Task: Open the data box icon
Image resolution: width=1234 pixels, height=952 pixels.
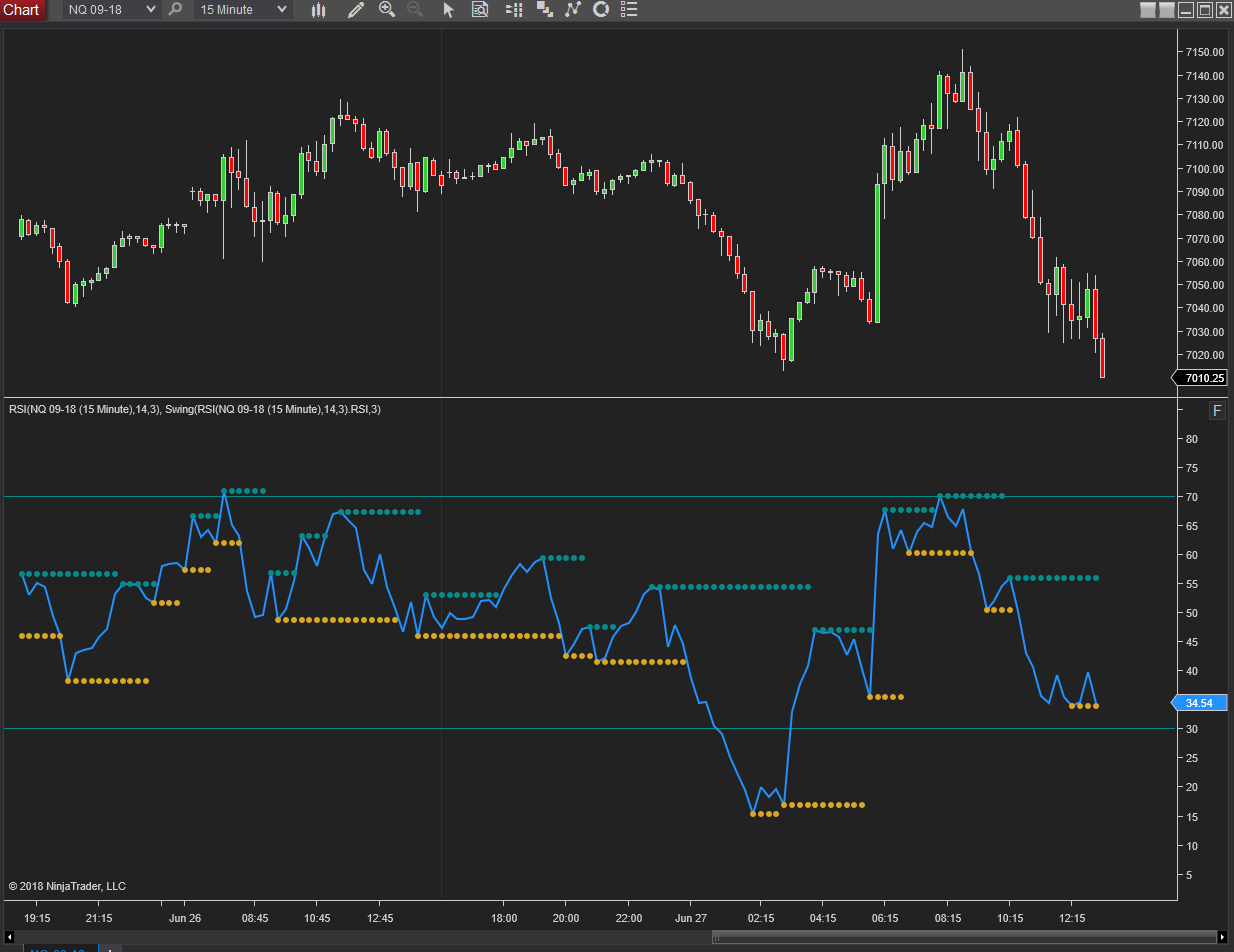Action: click(480, 10)
